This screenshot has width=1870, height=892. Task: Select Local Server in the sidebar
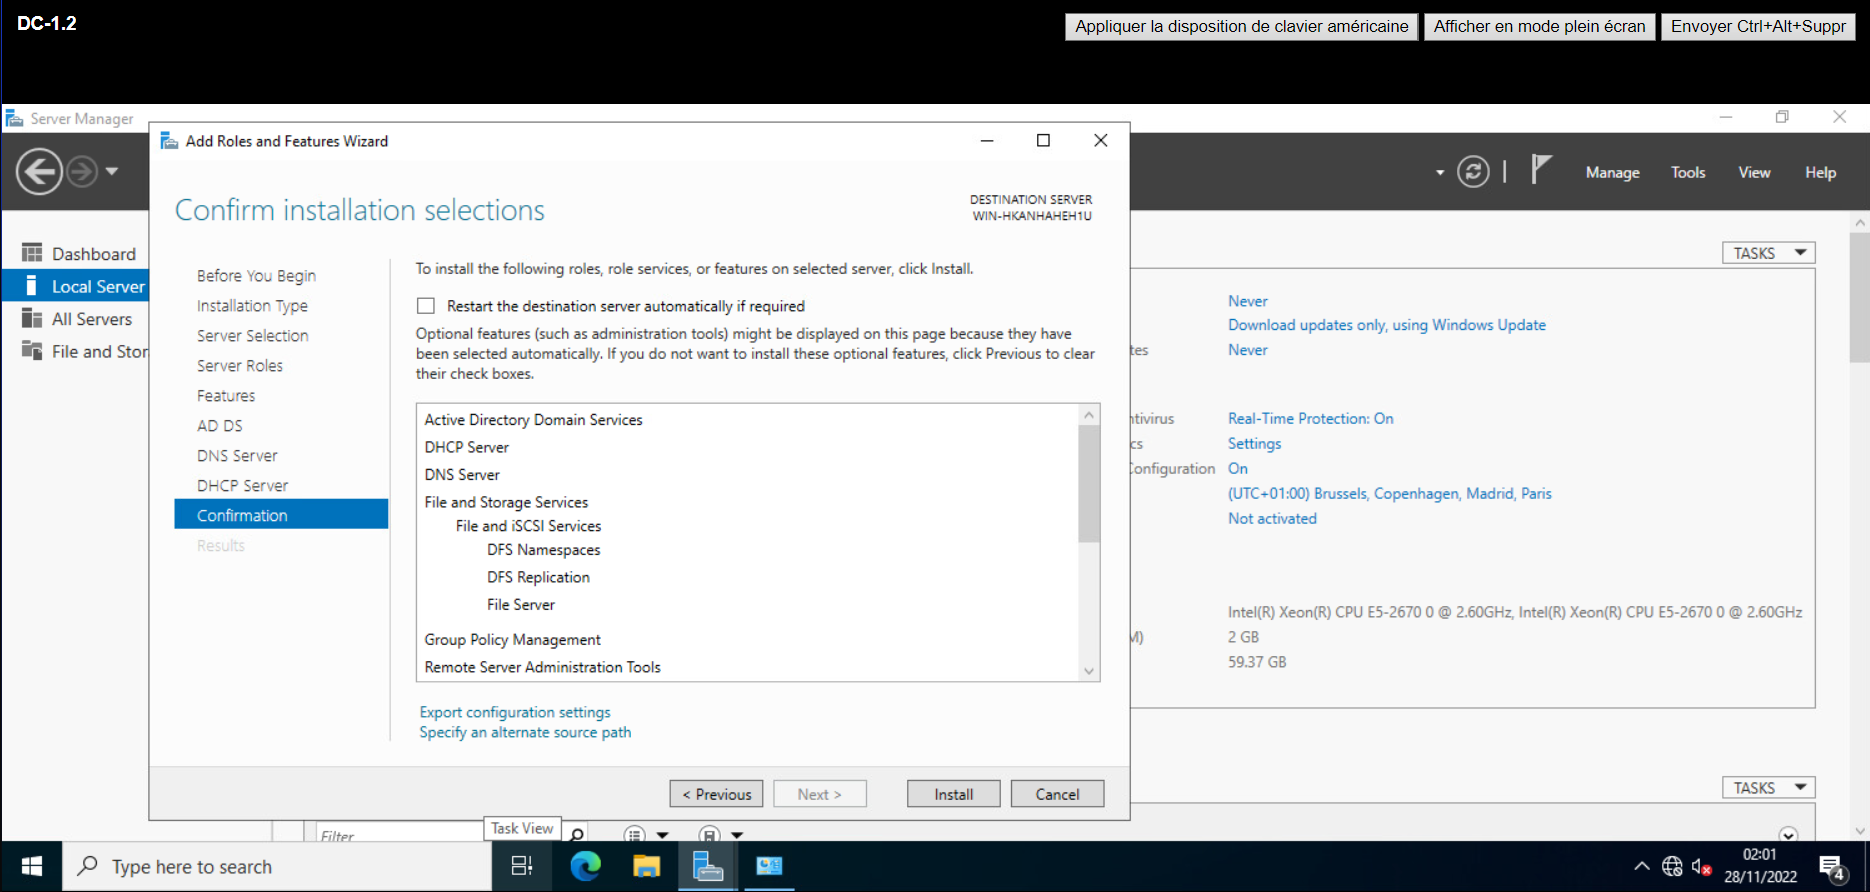coord(76,286)
